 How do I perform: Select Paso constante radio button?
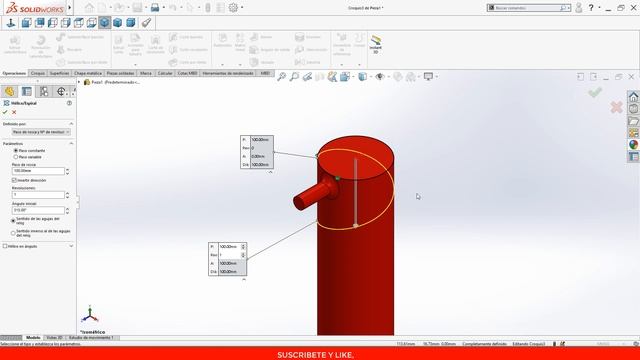click(16, 151)
